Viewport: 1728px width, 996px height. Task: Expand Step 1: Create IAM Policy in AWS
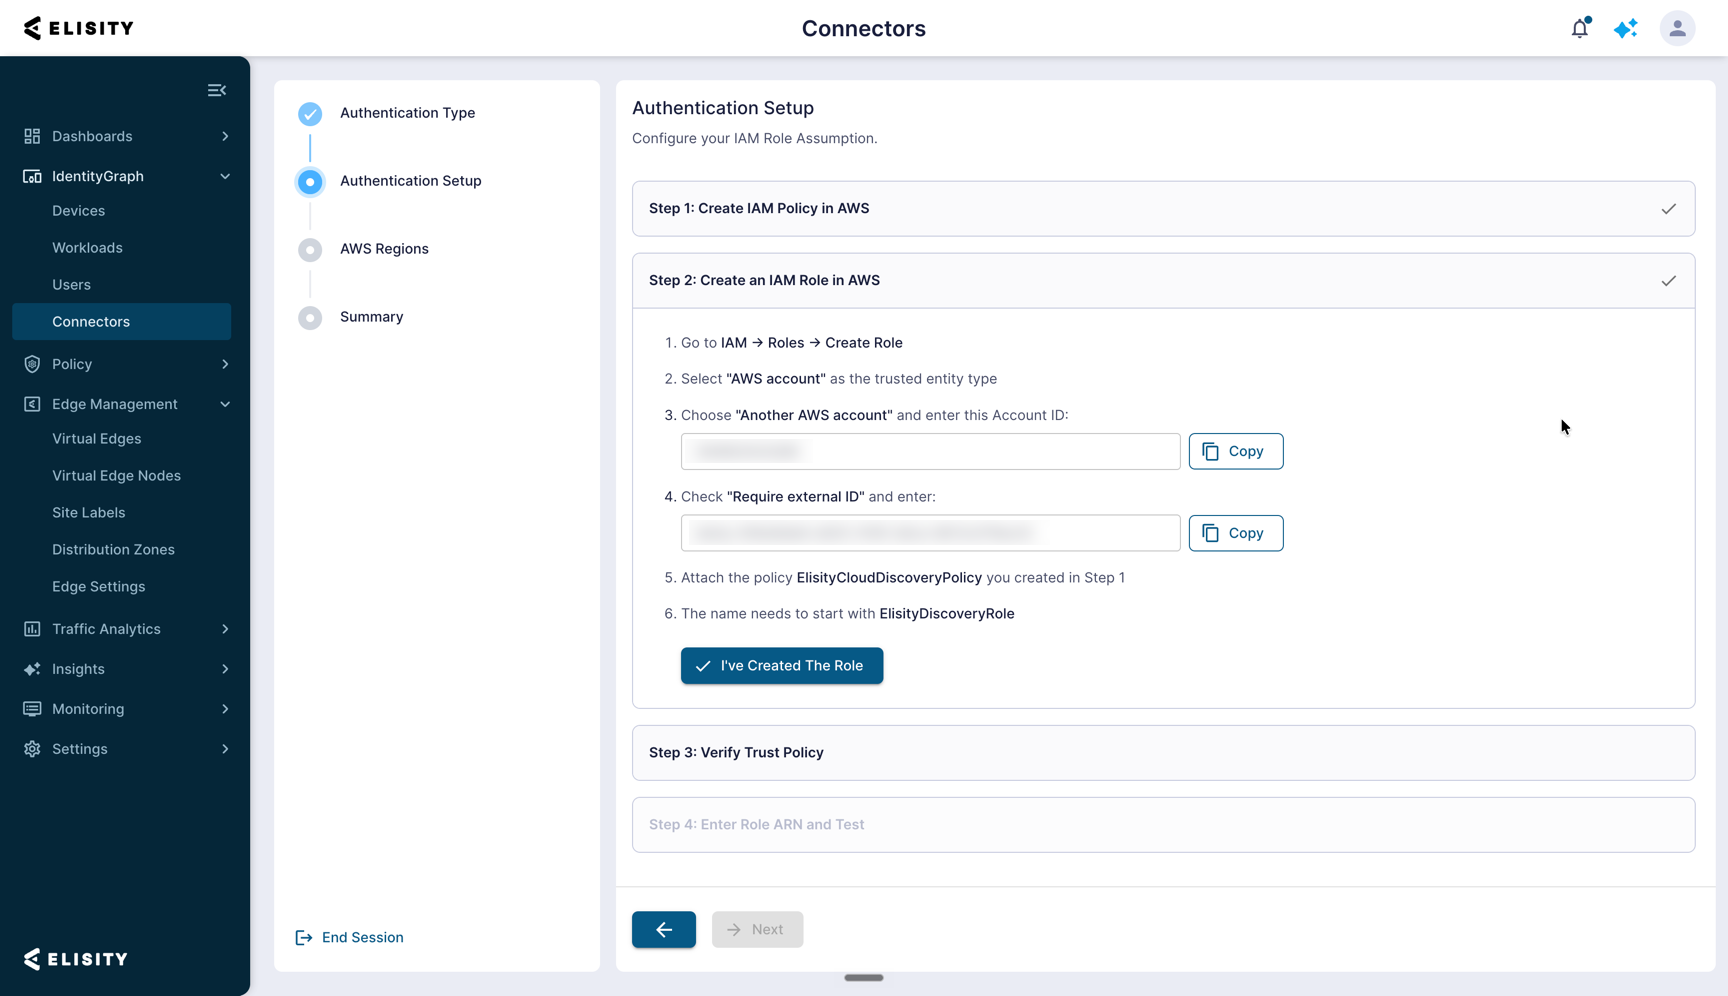1163,208
